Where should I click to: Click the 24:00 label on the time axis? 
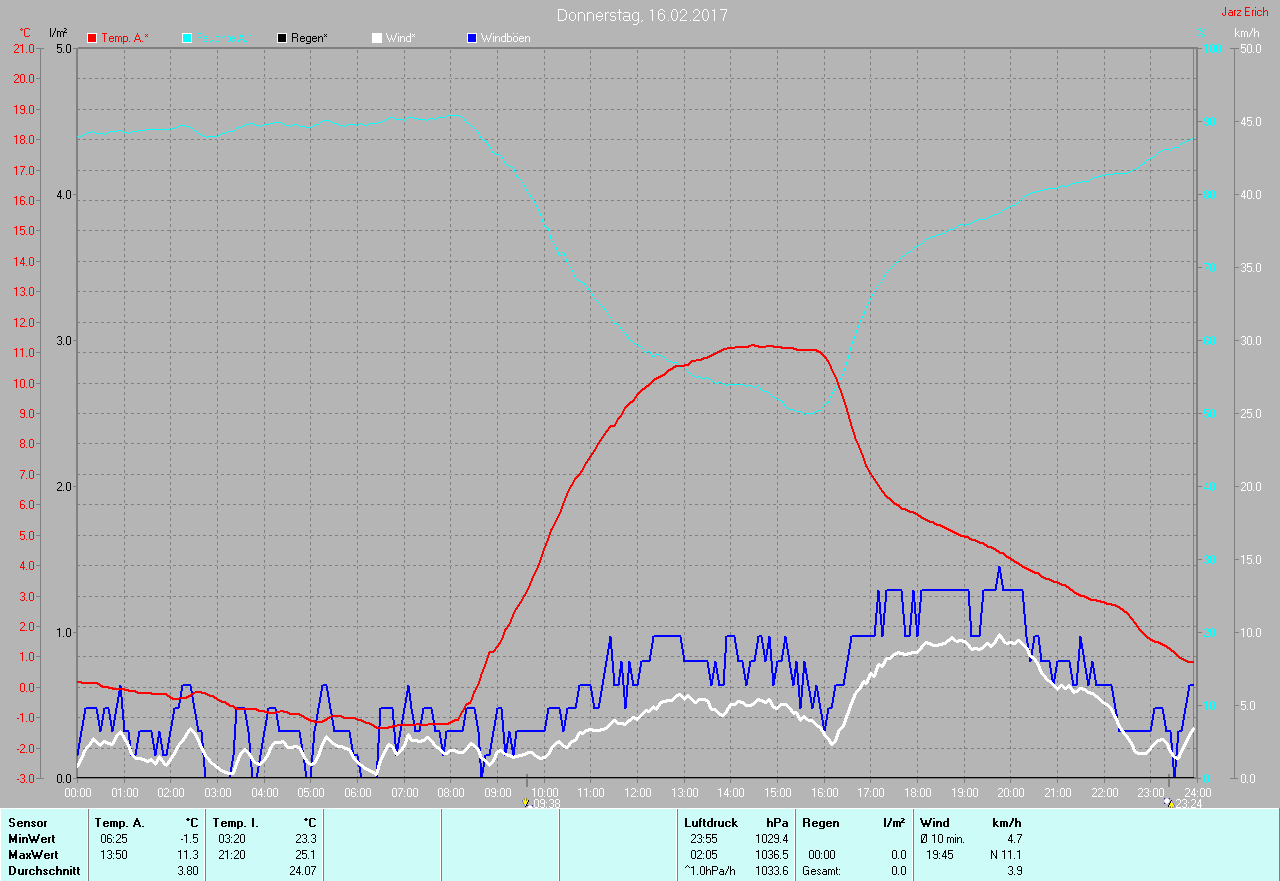pos(1197,792)
